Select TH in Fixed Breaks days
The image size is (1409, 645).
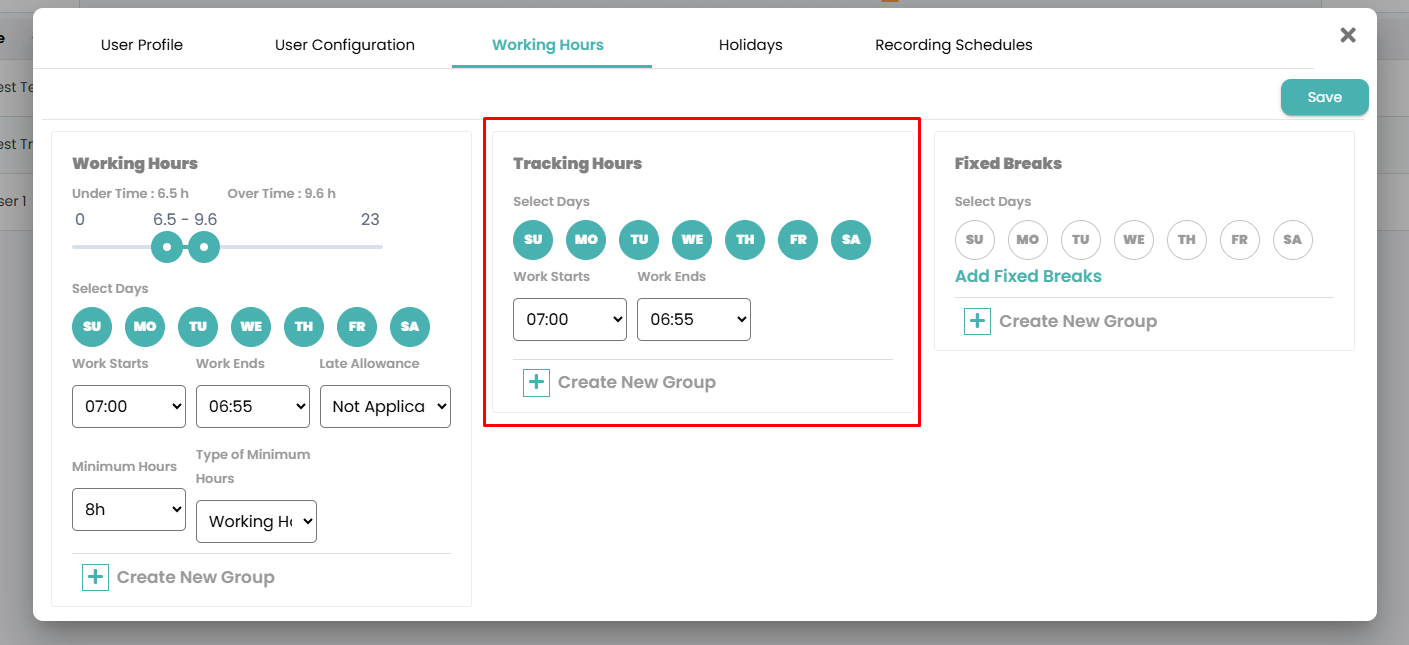coord(1187,240)
